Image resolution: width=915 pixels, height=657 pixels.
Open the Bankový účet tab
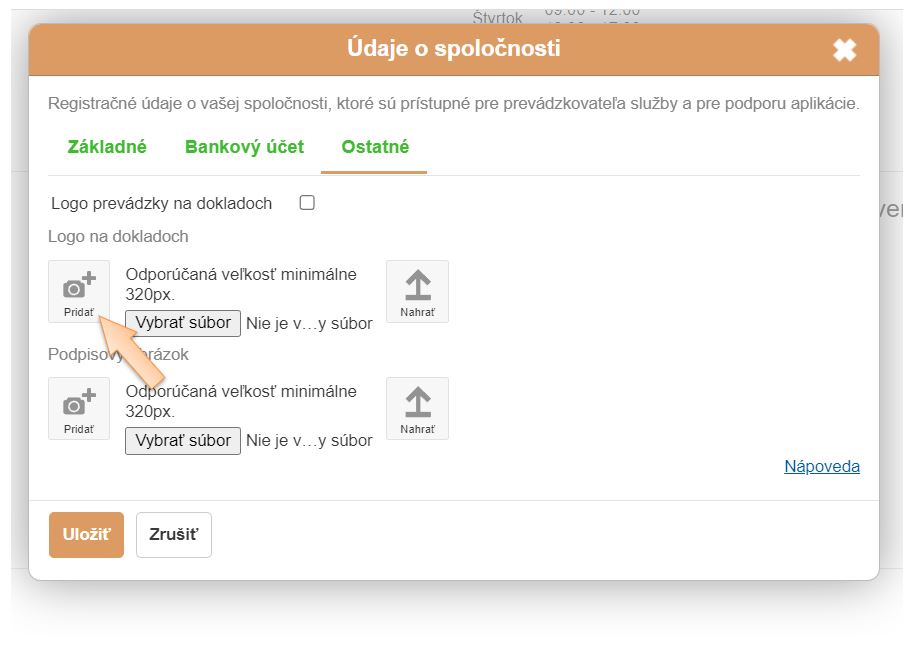[244, 147]
